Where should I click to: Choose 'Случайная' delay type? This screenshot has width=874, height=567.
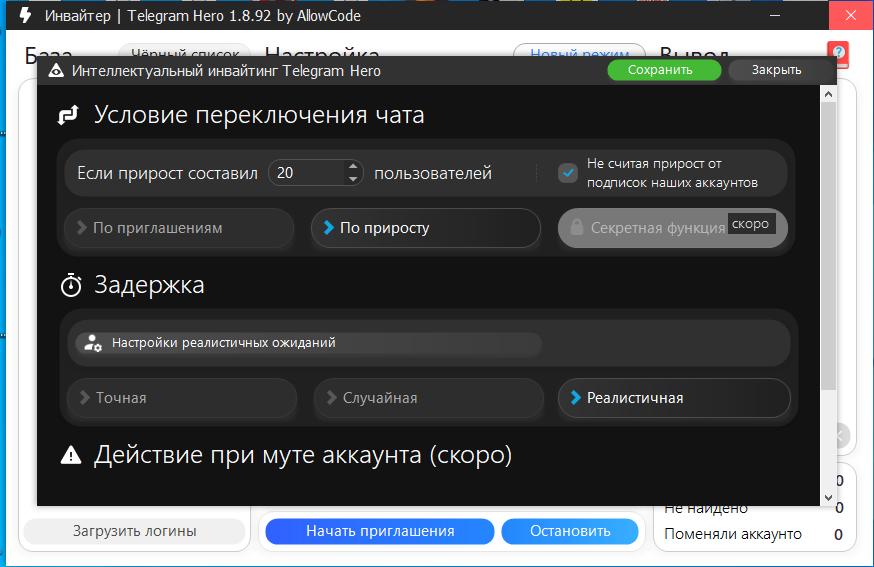[x=429, y=398]
